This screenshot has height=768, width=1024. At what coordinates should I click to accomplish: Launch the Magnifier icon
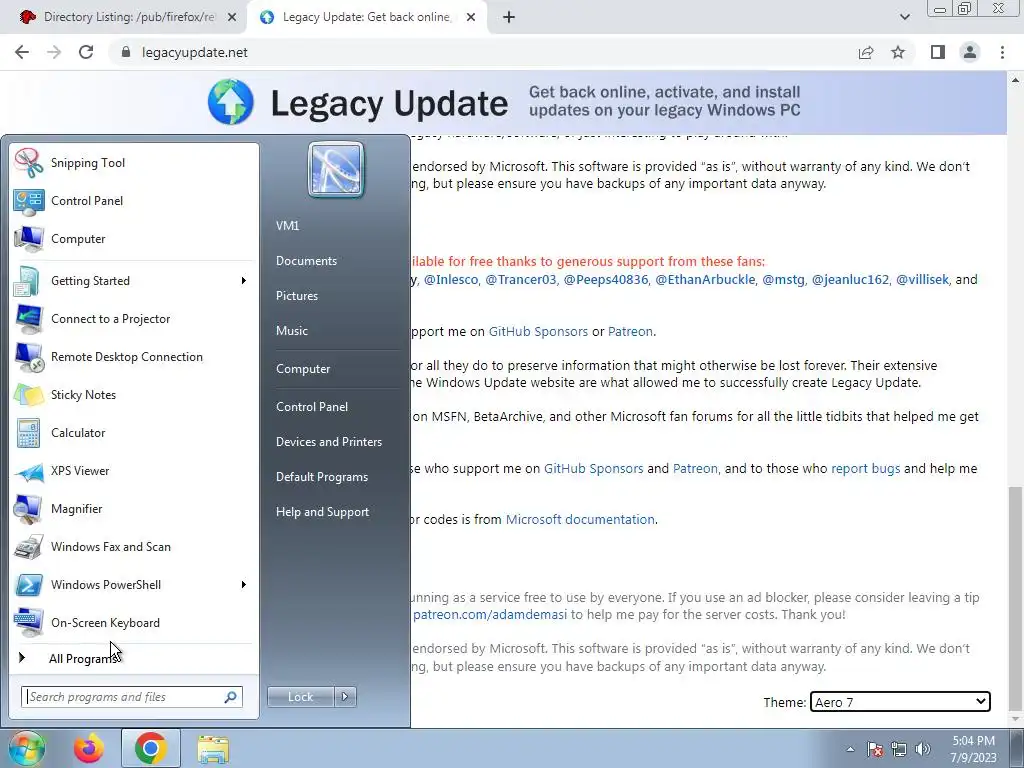click(x=29, y=509)
